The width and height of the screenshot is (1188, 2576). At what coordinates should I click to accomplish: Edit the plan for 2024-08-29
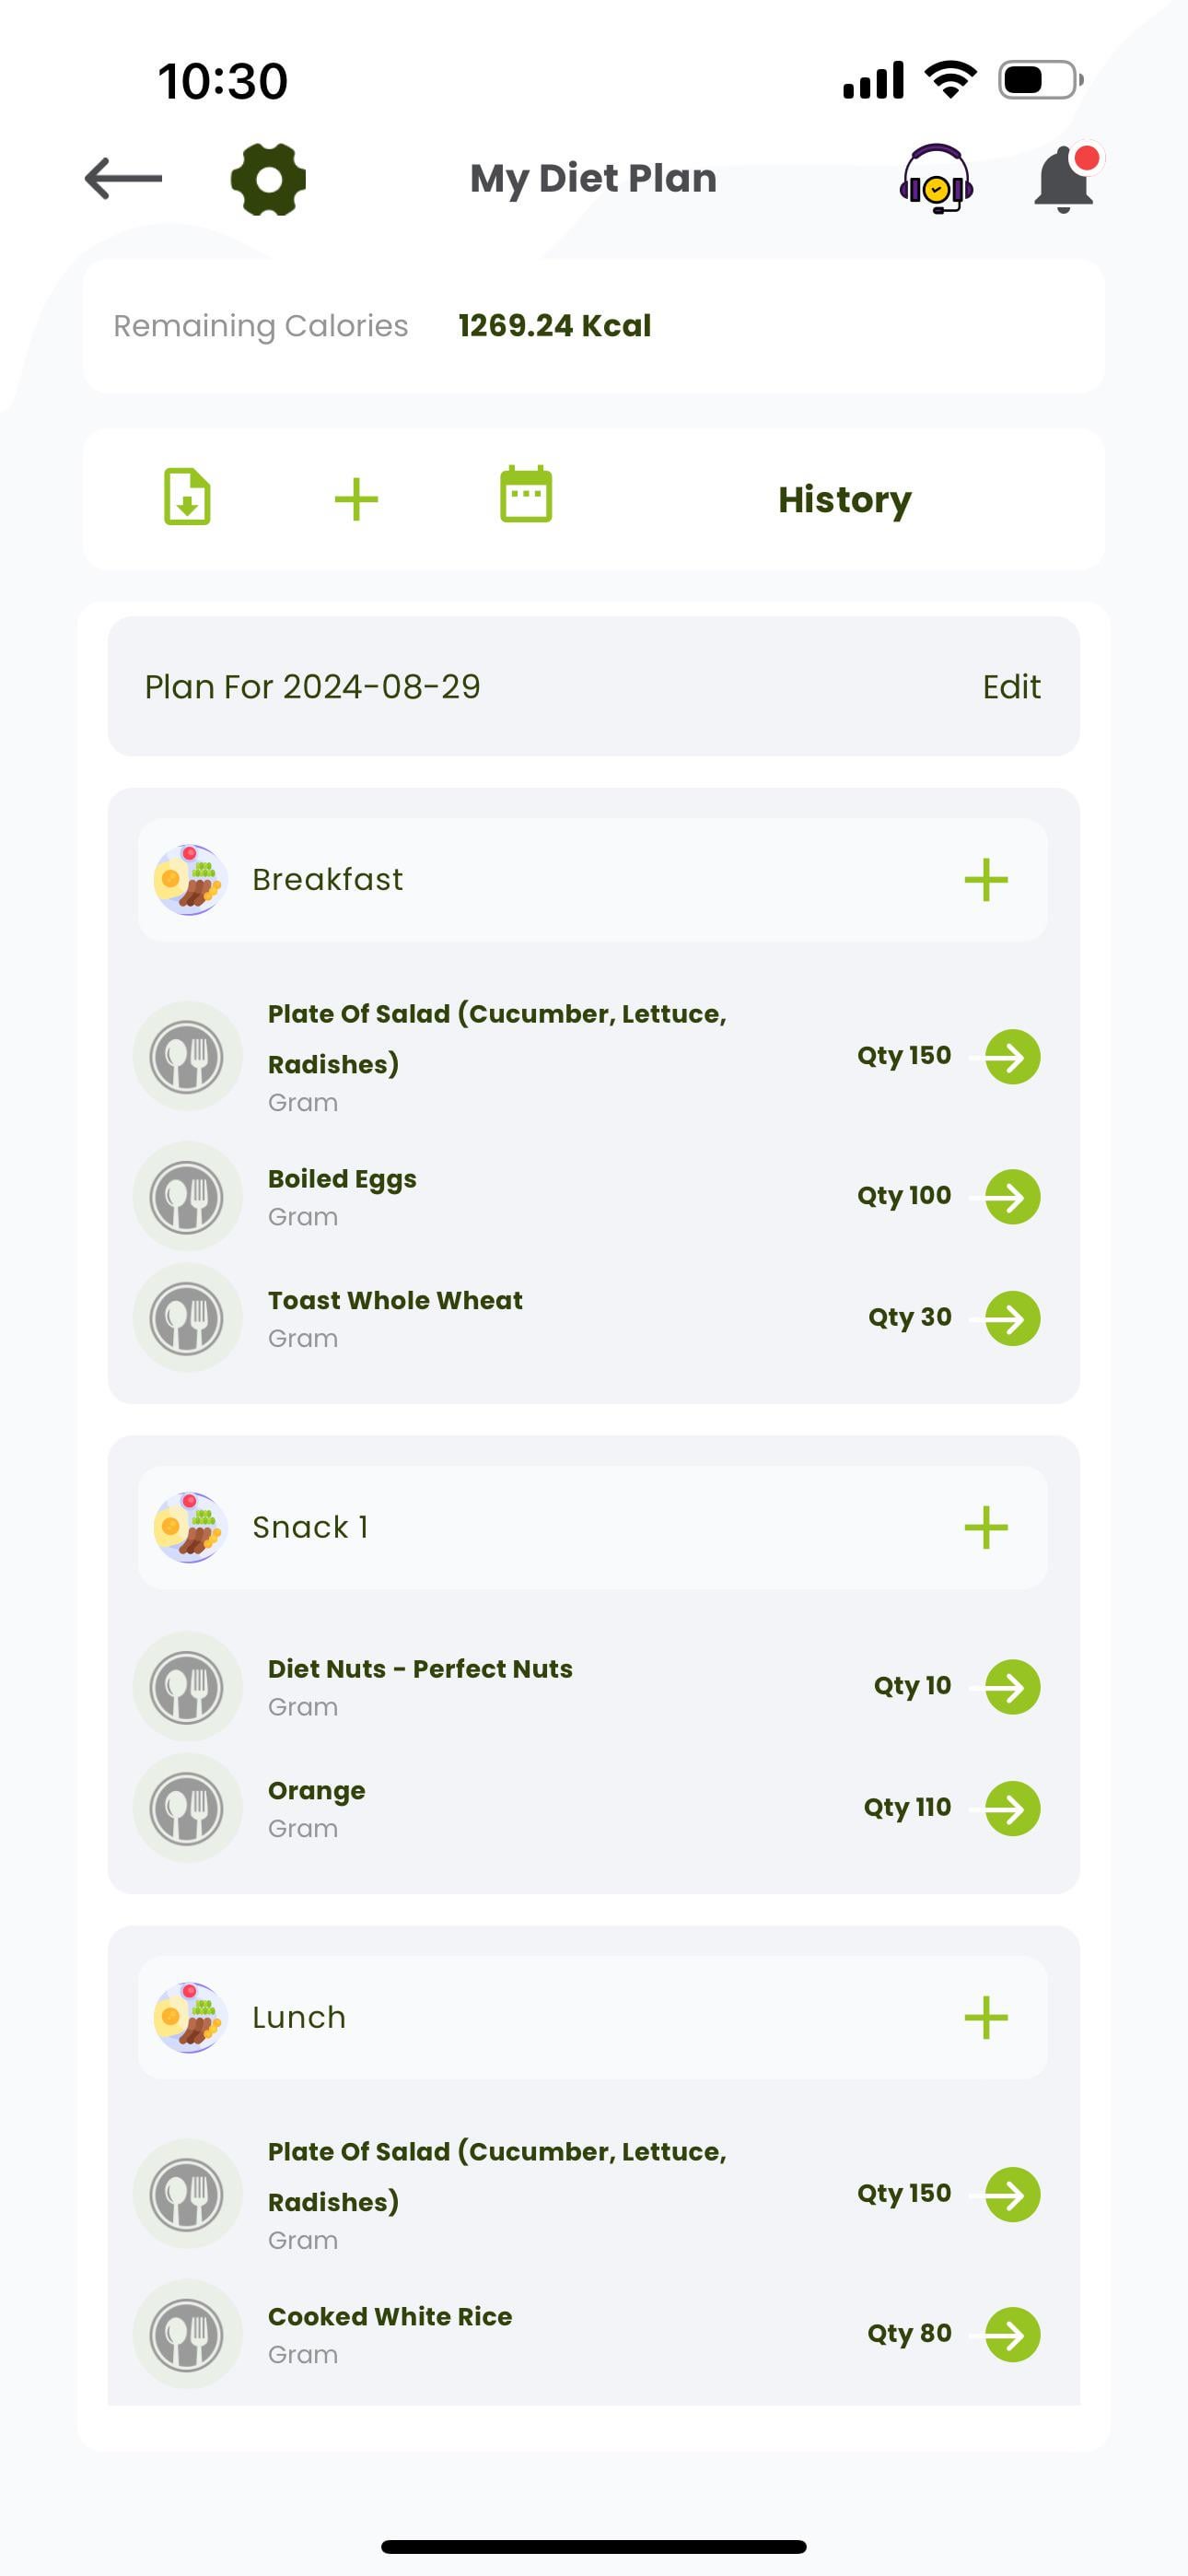[x=1011, y=687]
